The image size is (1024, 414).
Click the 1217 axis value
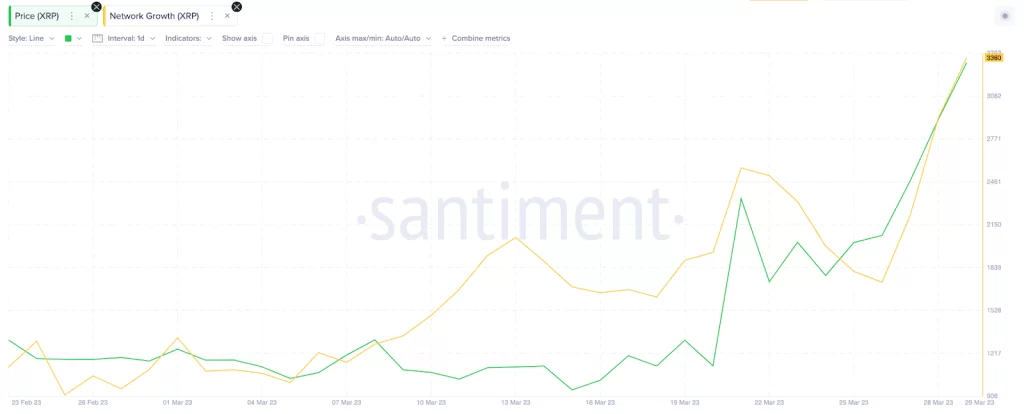994,353
